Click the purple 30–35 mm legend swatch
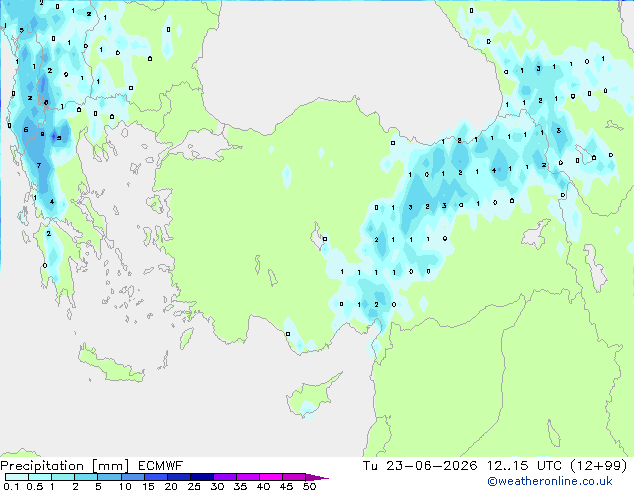634x490 pixels. click(x=225, y=477)
